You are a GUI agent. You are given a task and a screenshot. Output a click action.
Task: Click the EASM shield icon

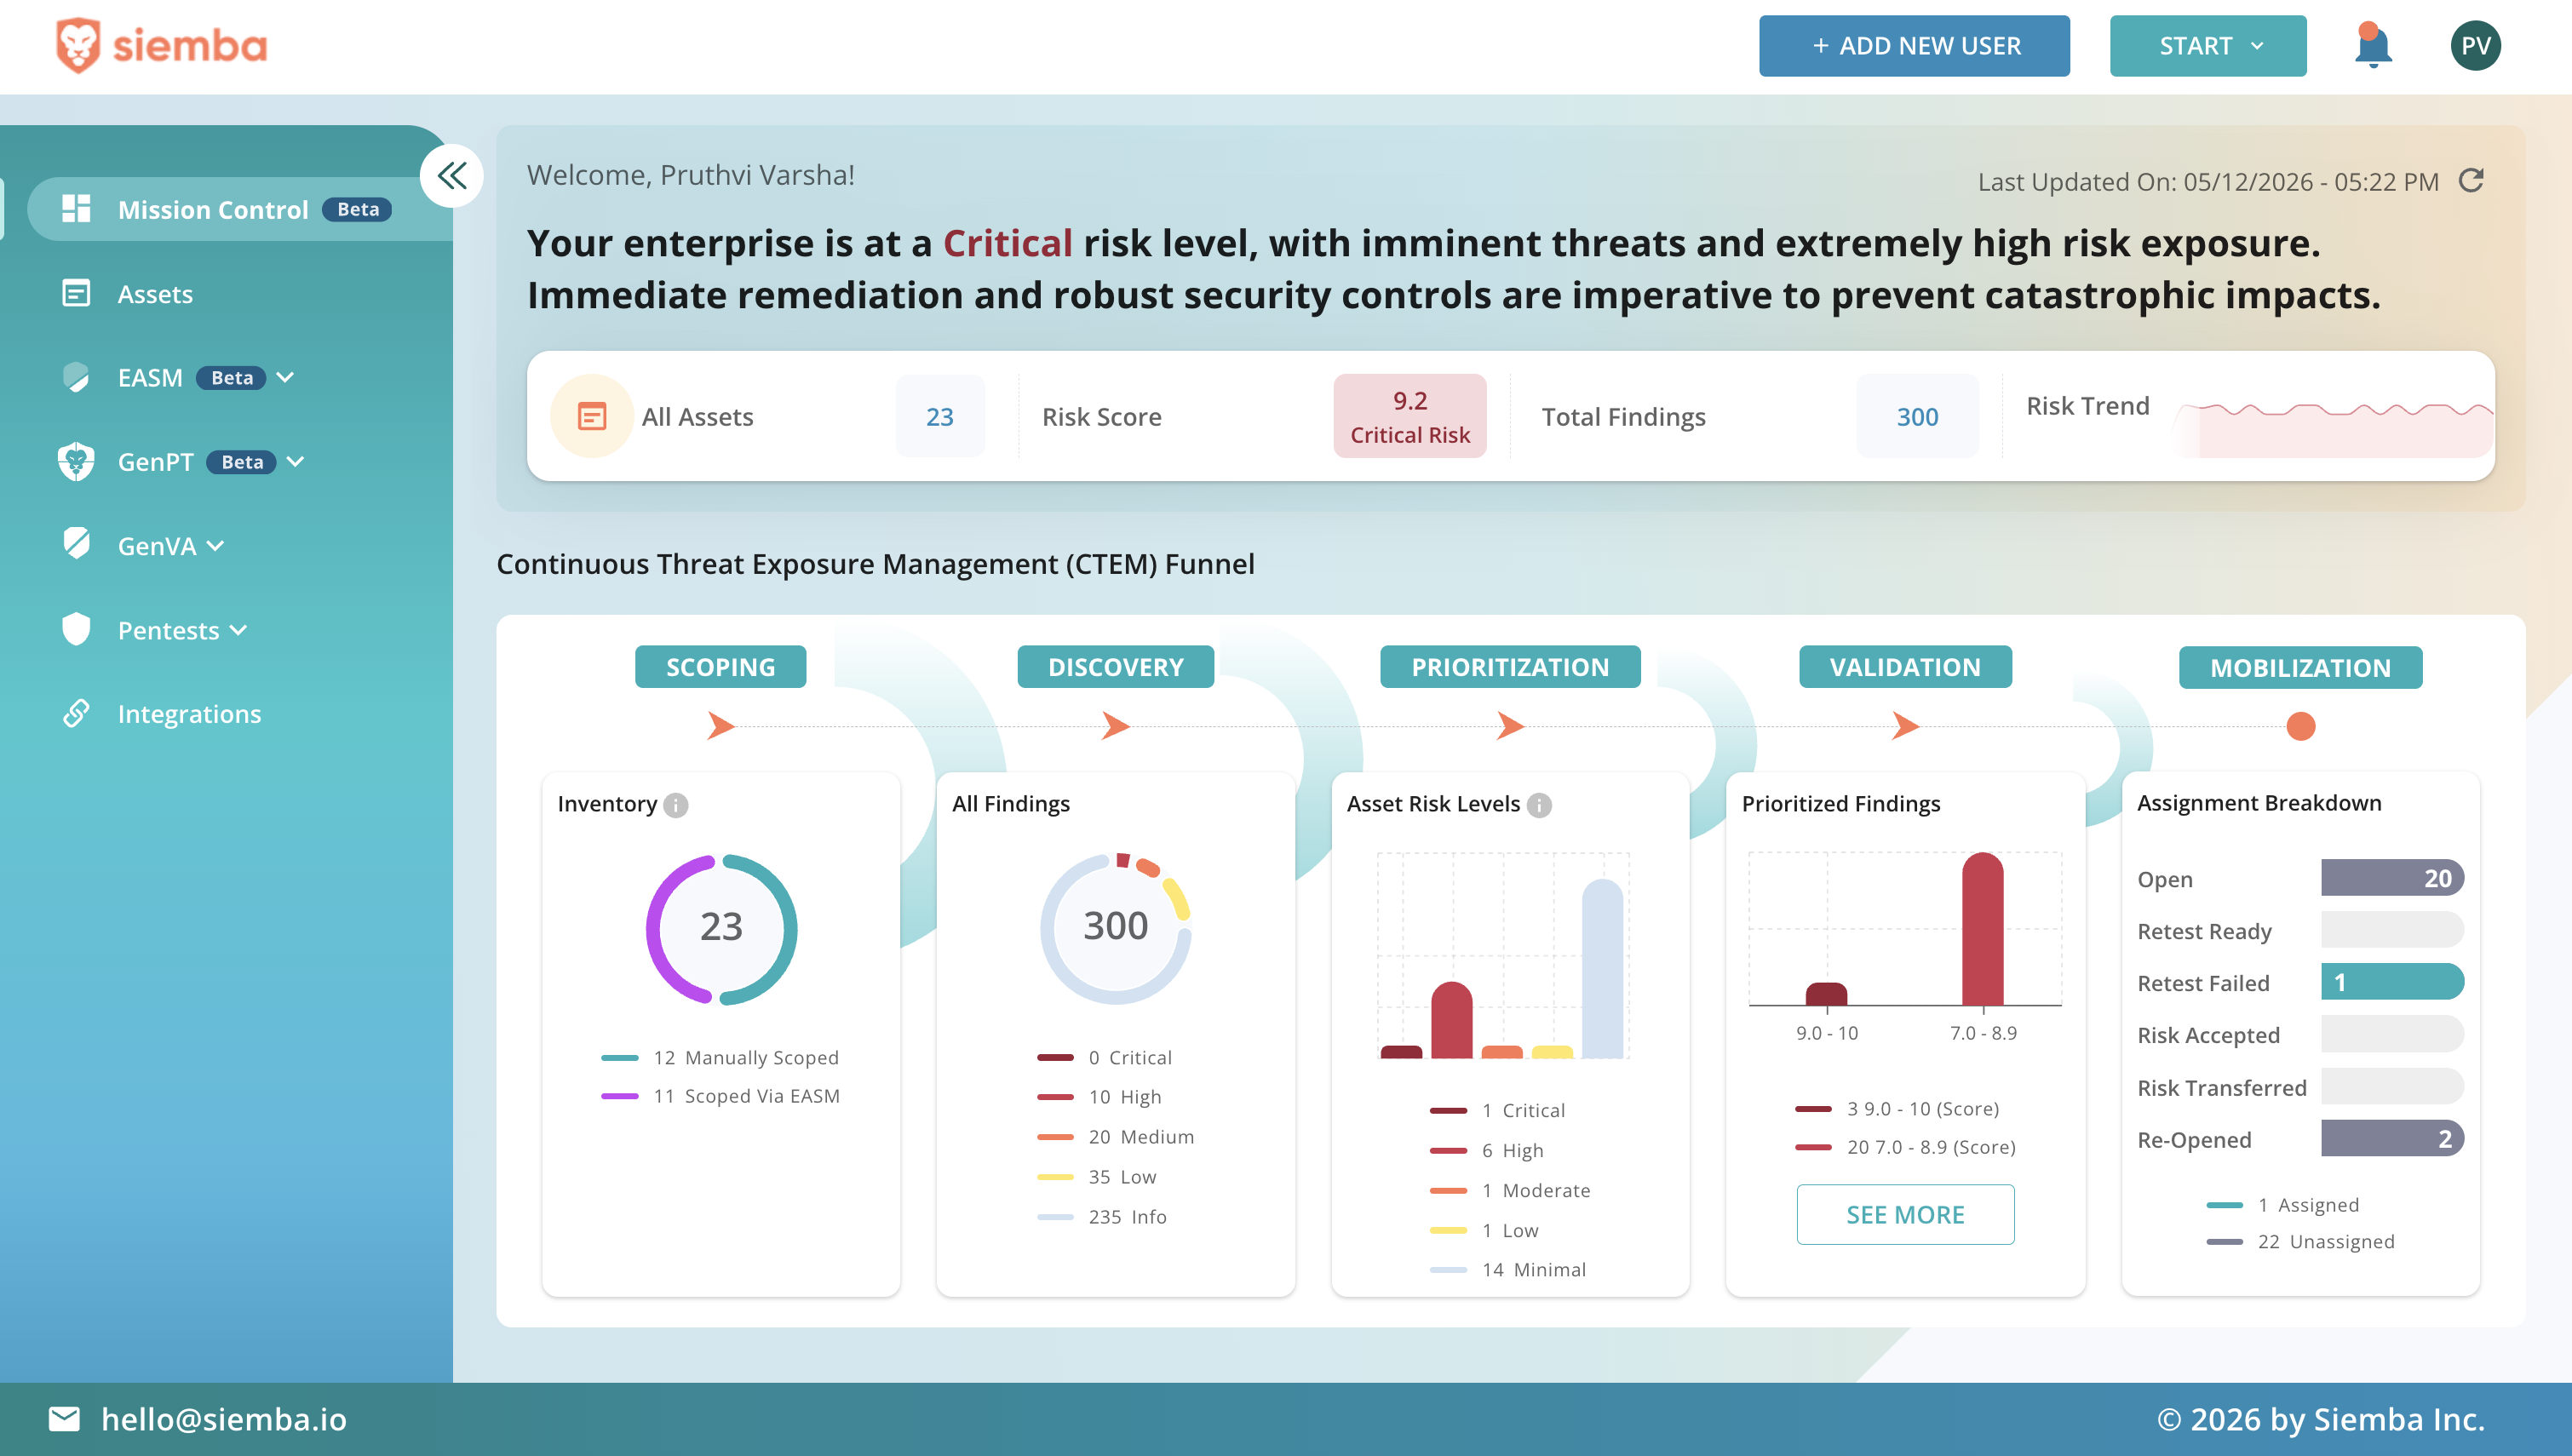[x=76, y=377]
